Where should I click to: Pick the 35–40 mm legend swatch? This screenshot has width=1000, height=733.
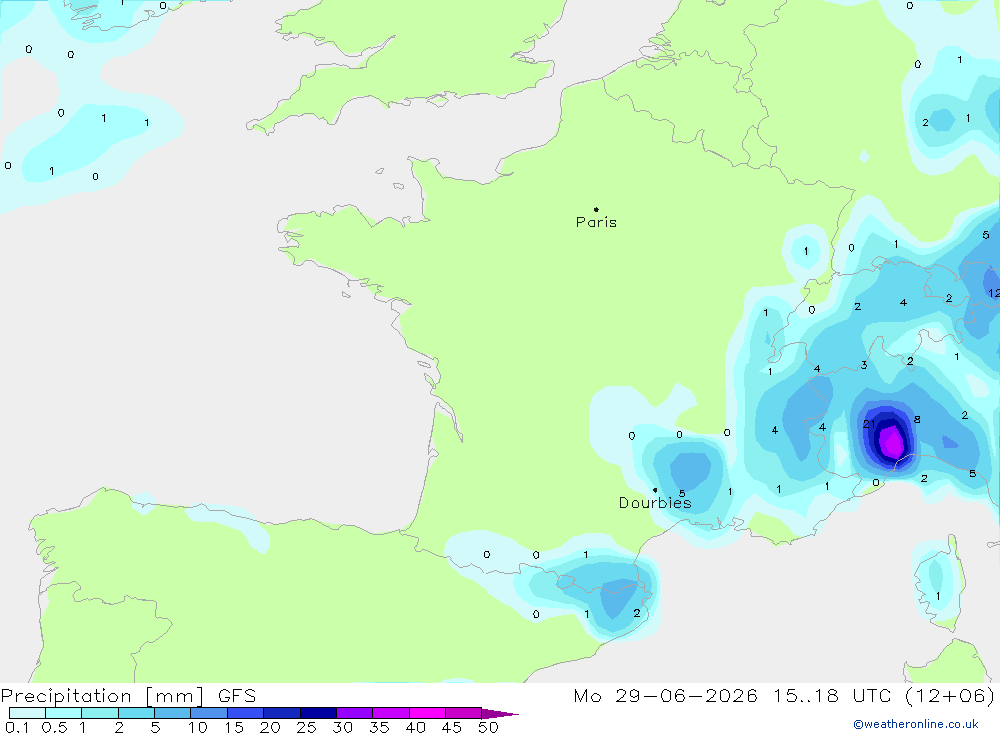(x=391, y=713)
